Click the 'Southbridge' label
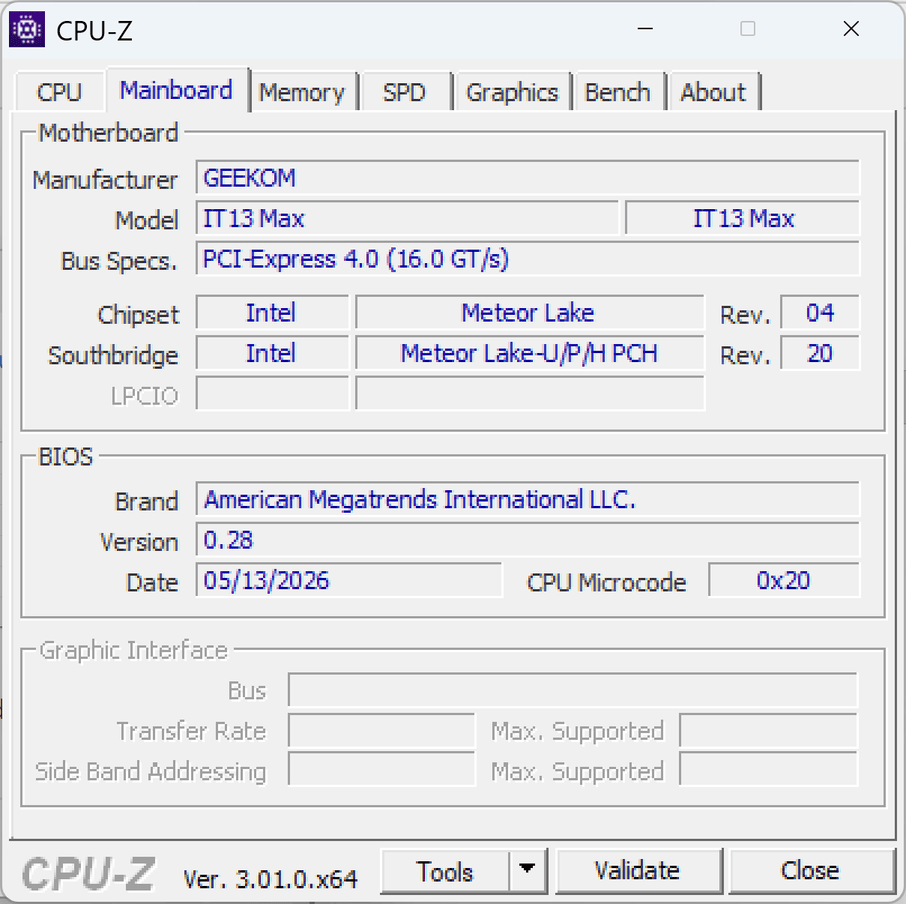This screenshot has height=904, width=906. (113, 356)
